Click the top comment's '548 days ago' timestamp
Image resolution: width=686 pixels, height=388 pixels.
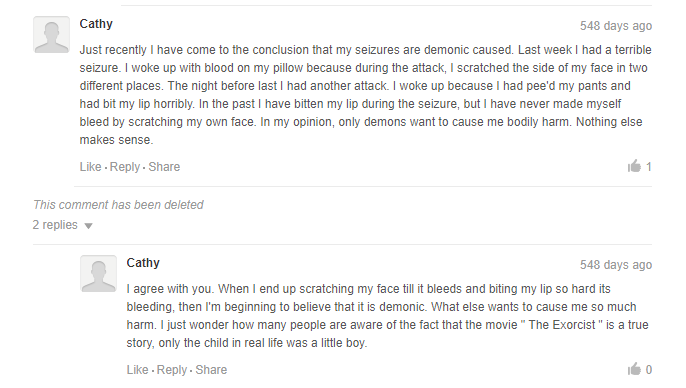(616, 26)
